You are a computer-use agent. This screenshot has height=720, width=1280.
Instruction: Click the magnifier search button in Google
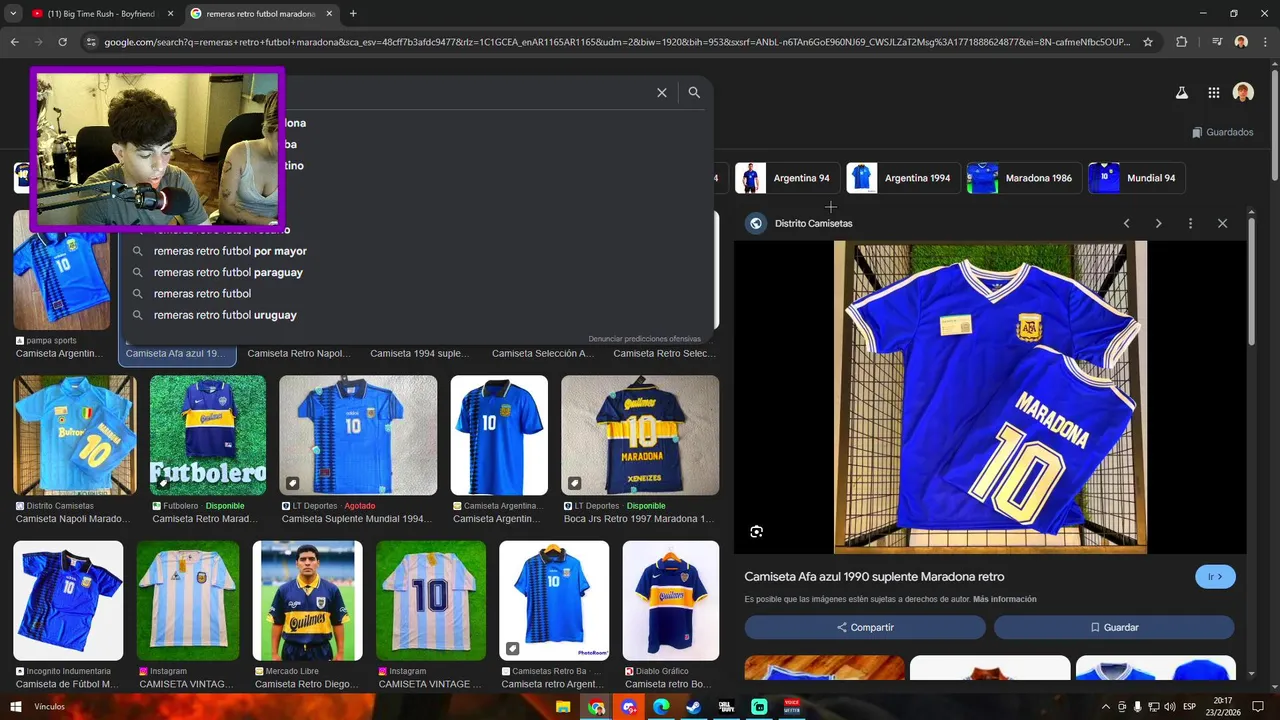click(694, 92)
